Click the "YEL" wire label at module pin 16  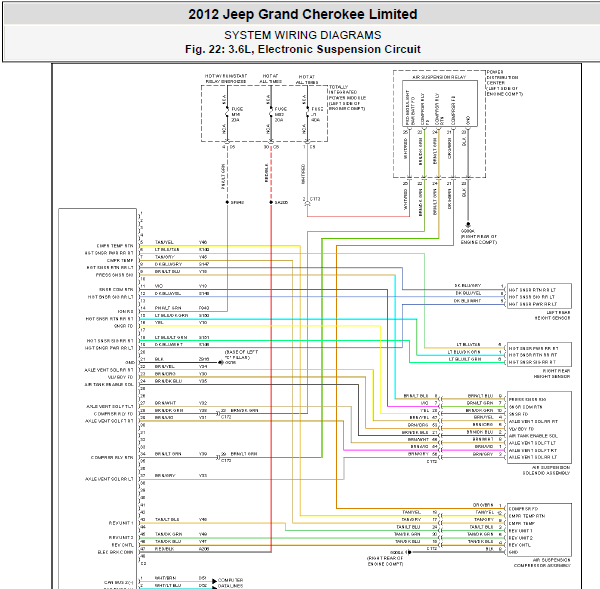pyautogui.click(x=159, y=323)
